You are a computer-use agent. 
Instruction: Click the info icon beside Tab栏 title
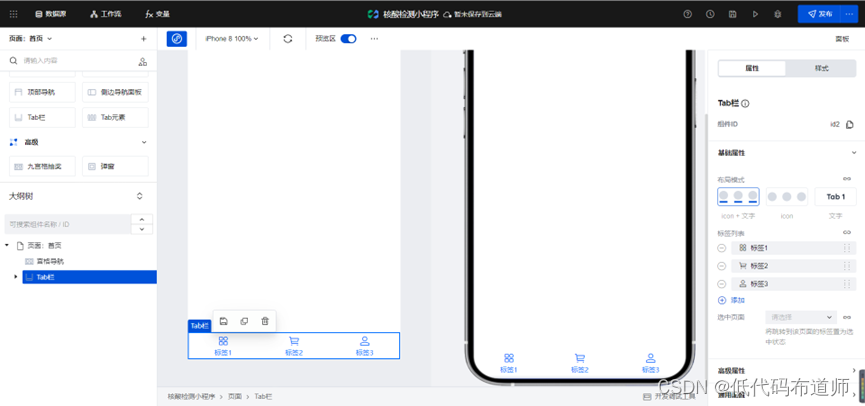(x=745, y=104)
